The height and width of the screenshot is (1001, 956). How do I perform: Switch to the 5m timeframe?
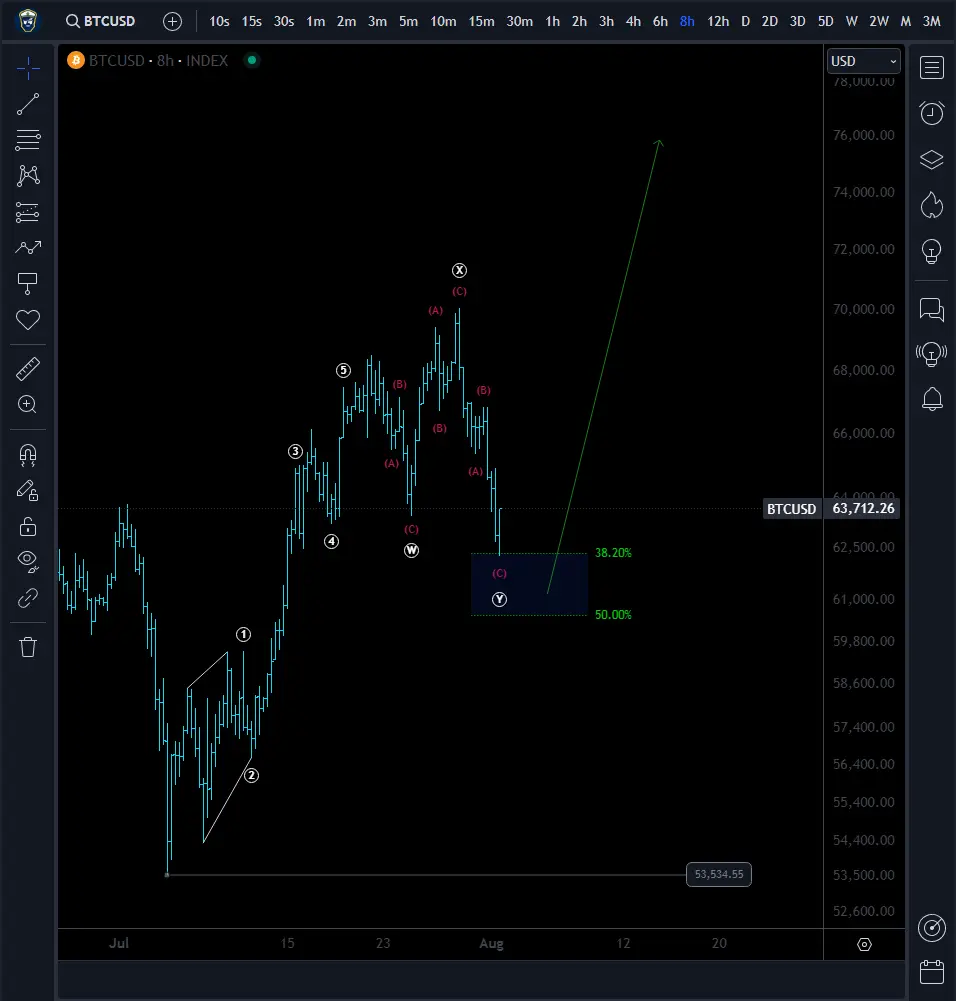click(x=408, y=21)
